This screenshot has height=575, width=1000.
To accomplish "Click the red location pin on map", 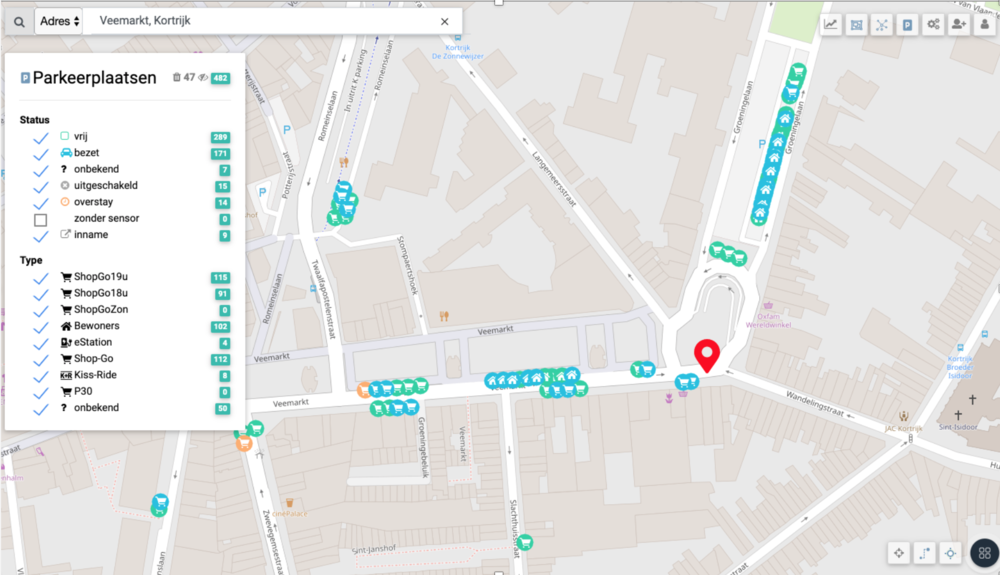I will pos(707,356).
